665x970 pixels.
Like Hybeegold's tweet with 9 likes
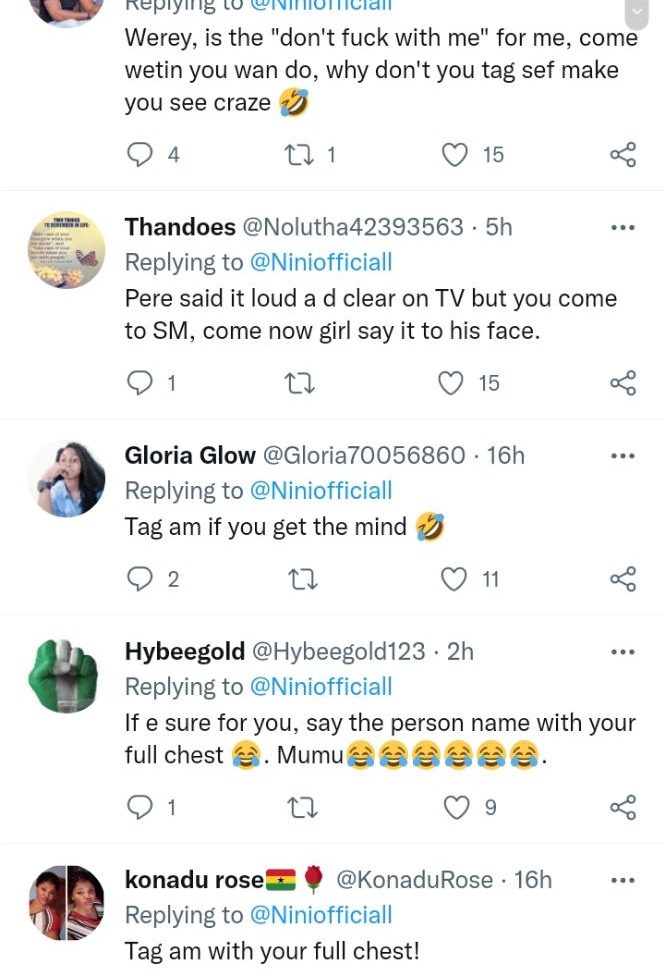click(x=456, y=807)
